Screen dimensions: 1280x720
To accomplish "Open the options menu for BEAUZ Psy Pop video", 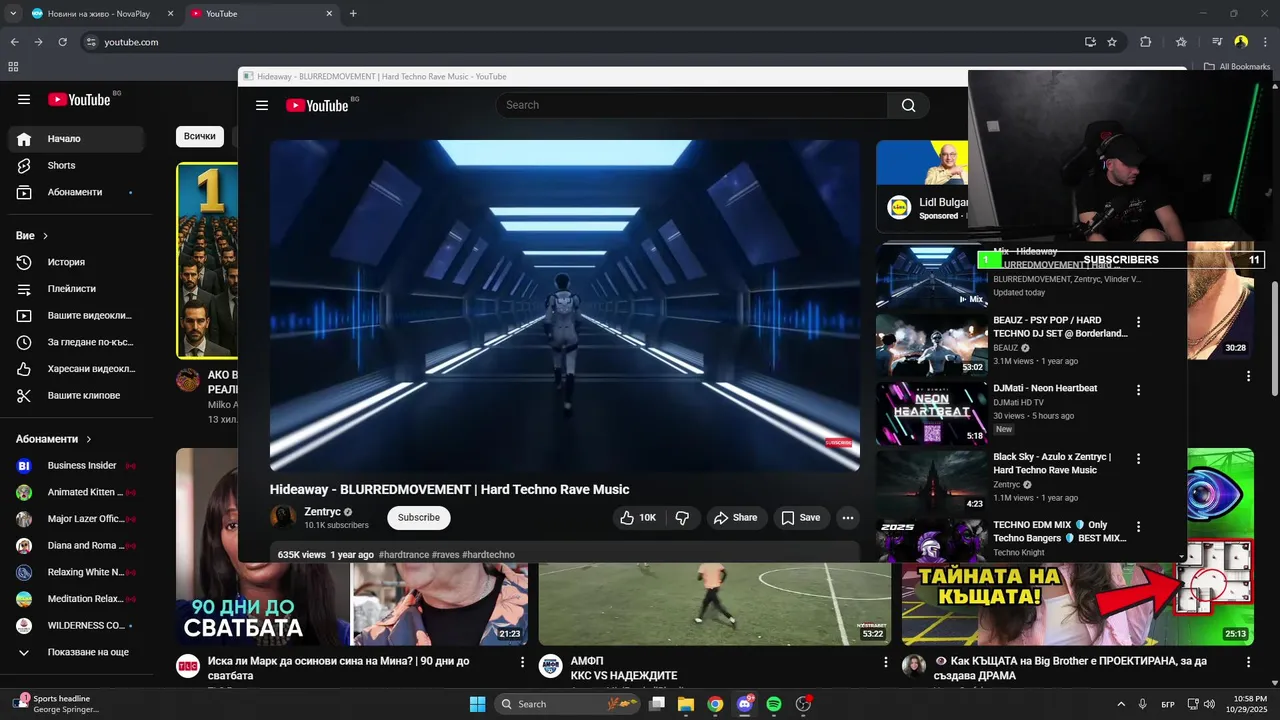I will 1138,322.
